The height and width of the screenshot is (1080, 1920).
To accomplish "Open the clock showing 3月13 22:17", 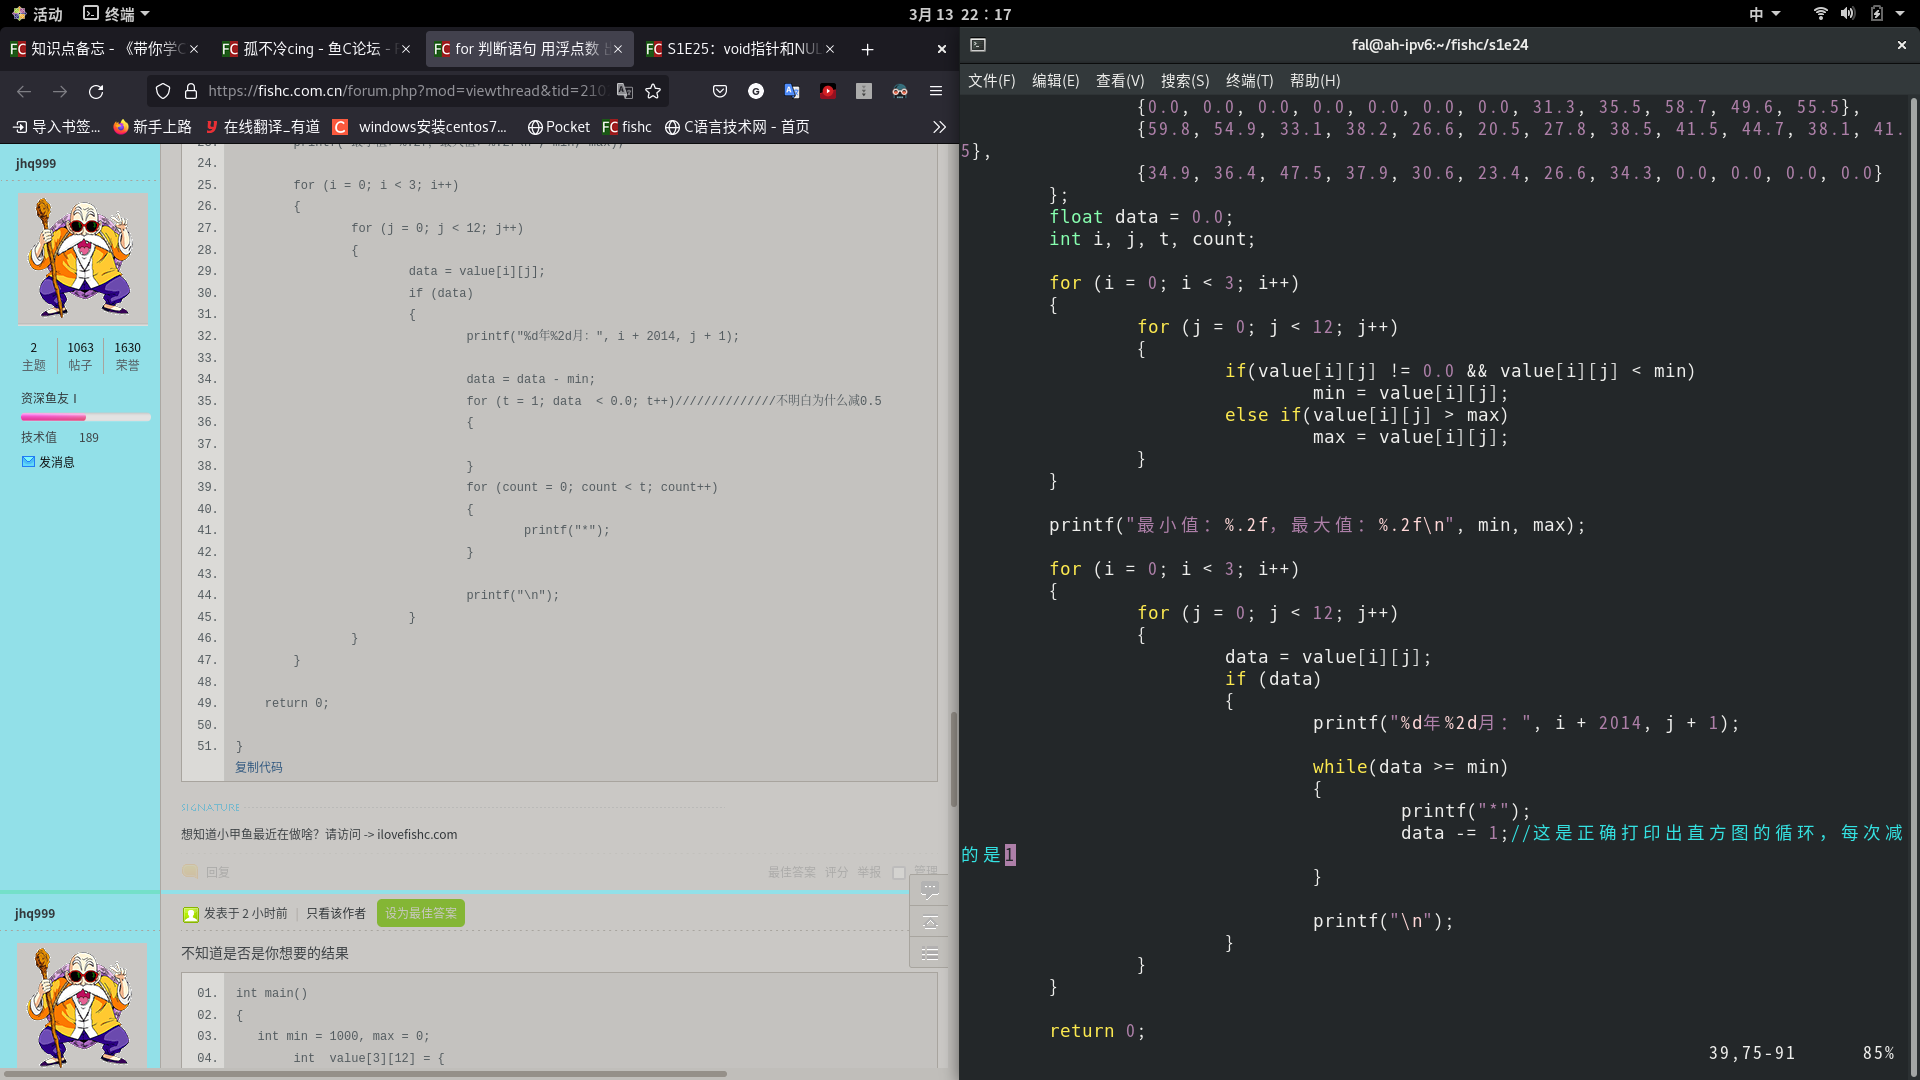I will [960, 14].
